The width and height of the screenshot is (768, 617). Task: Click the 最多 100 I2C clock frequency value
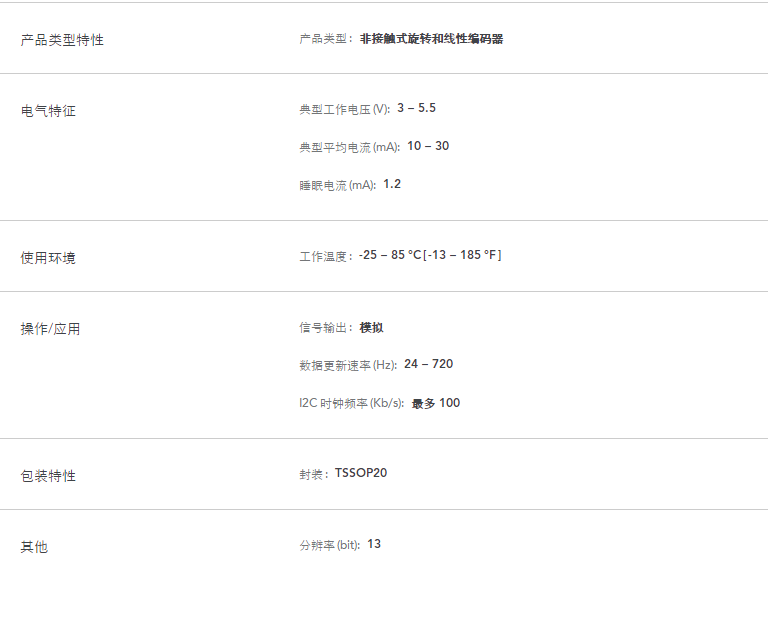(x=436, y=403)
